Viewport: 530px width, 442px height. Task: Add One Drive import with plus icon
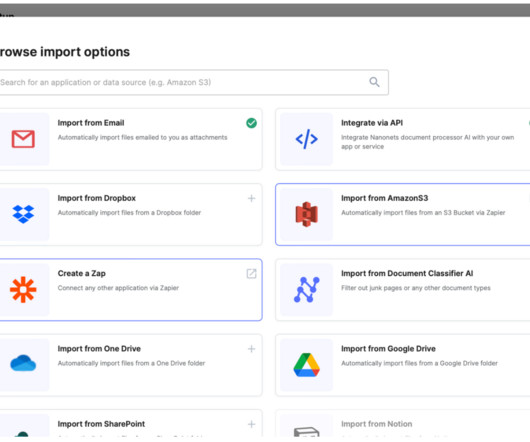[251, 349]
